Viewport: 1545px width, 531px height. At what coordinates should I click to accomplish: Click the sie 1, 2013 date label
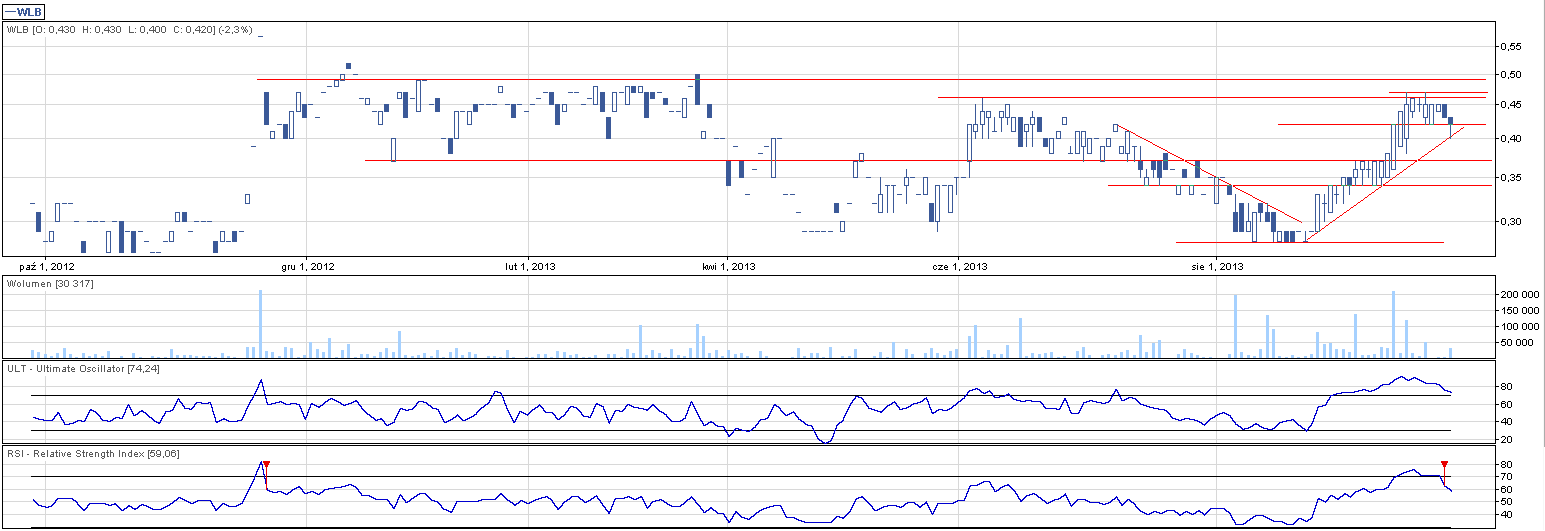point(1217,266)
